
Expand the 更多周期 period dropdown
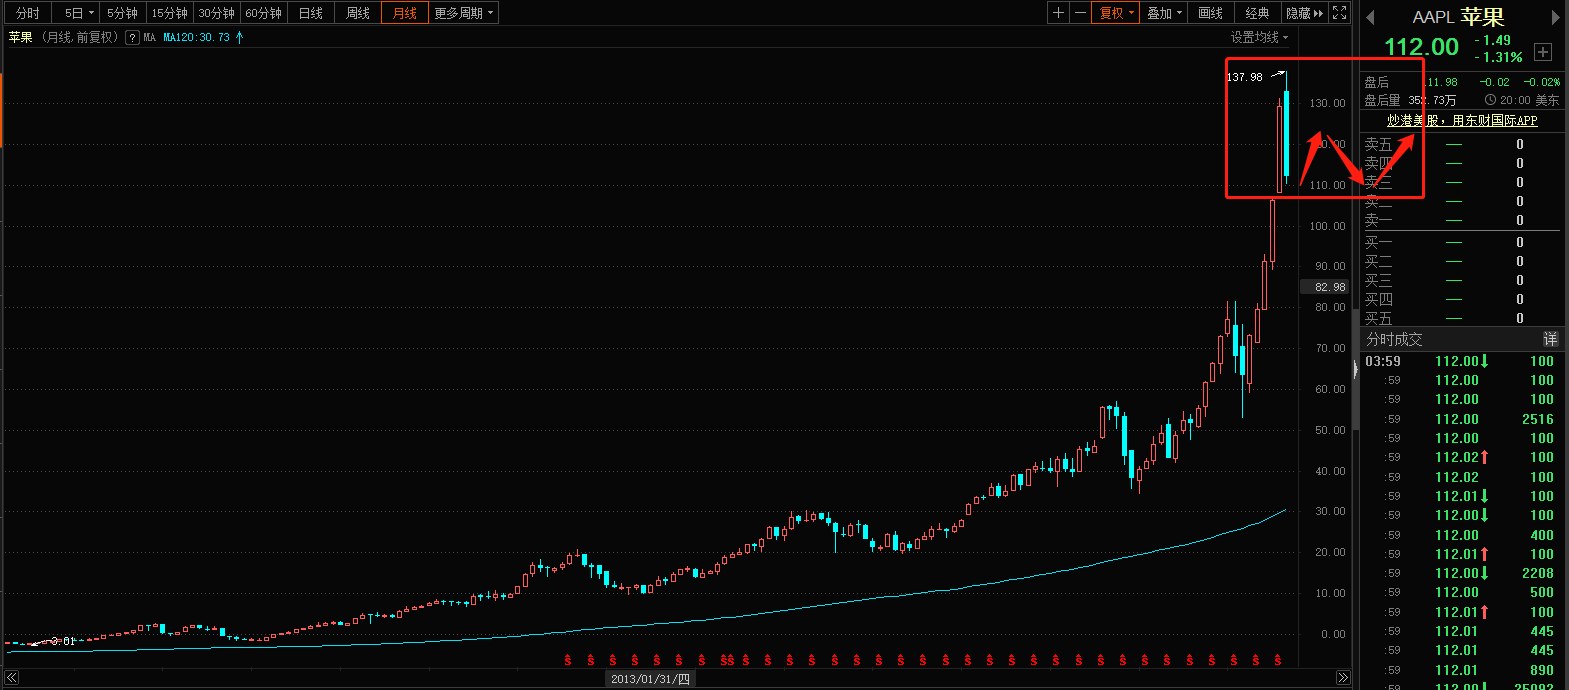463,13
